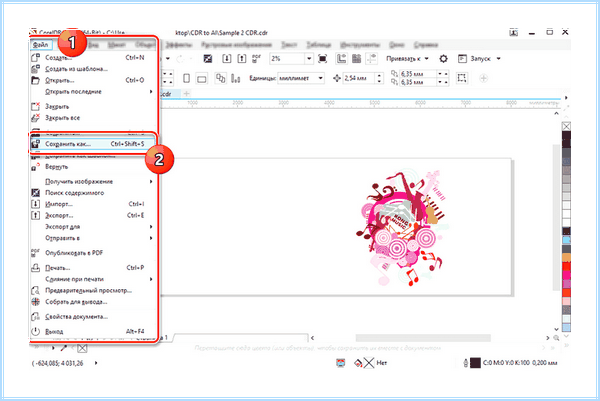
Task: Click the Import icon in the toolbar
Action: [227, 59]
